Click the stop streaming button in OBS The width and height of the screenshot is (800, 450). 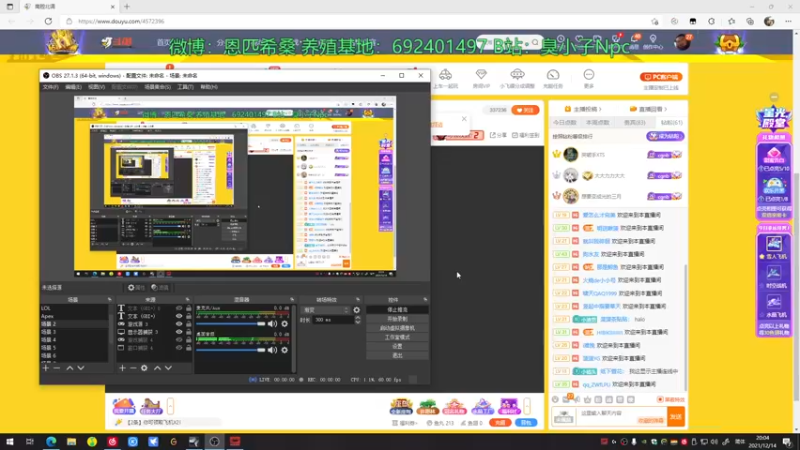[x=397, y=310]
